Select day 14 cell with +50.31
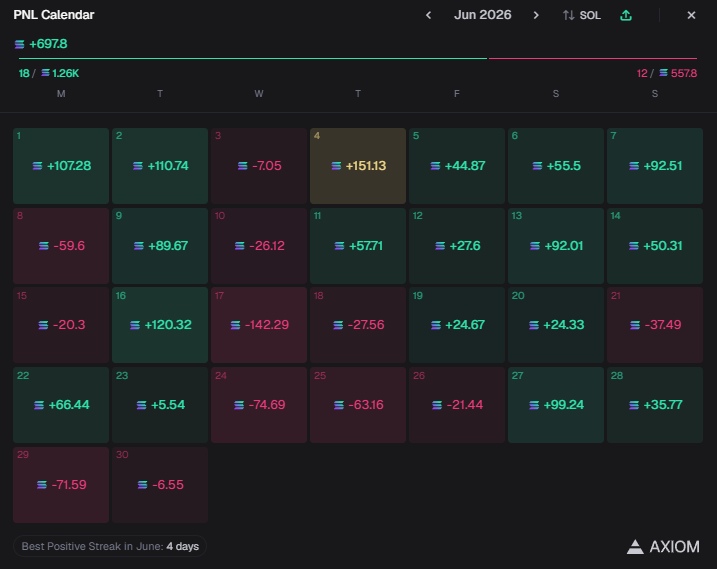717x569 pixels. (655, 246)
